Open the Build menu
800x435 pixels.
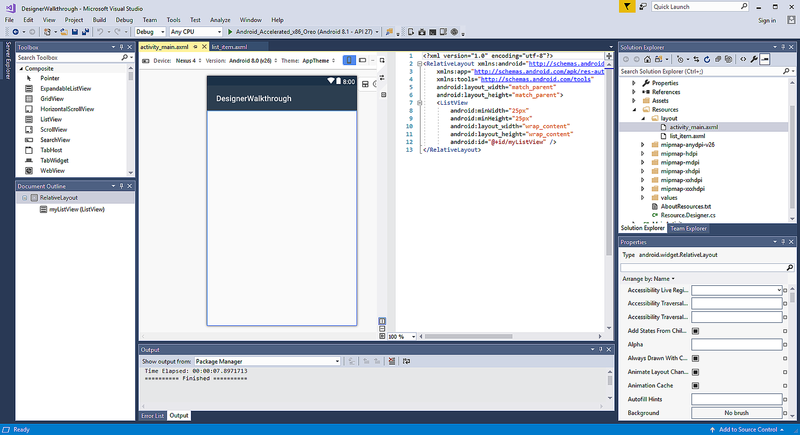point(98,19)
